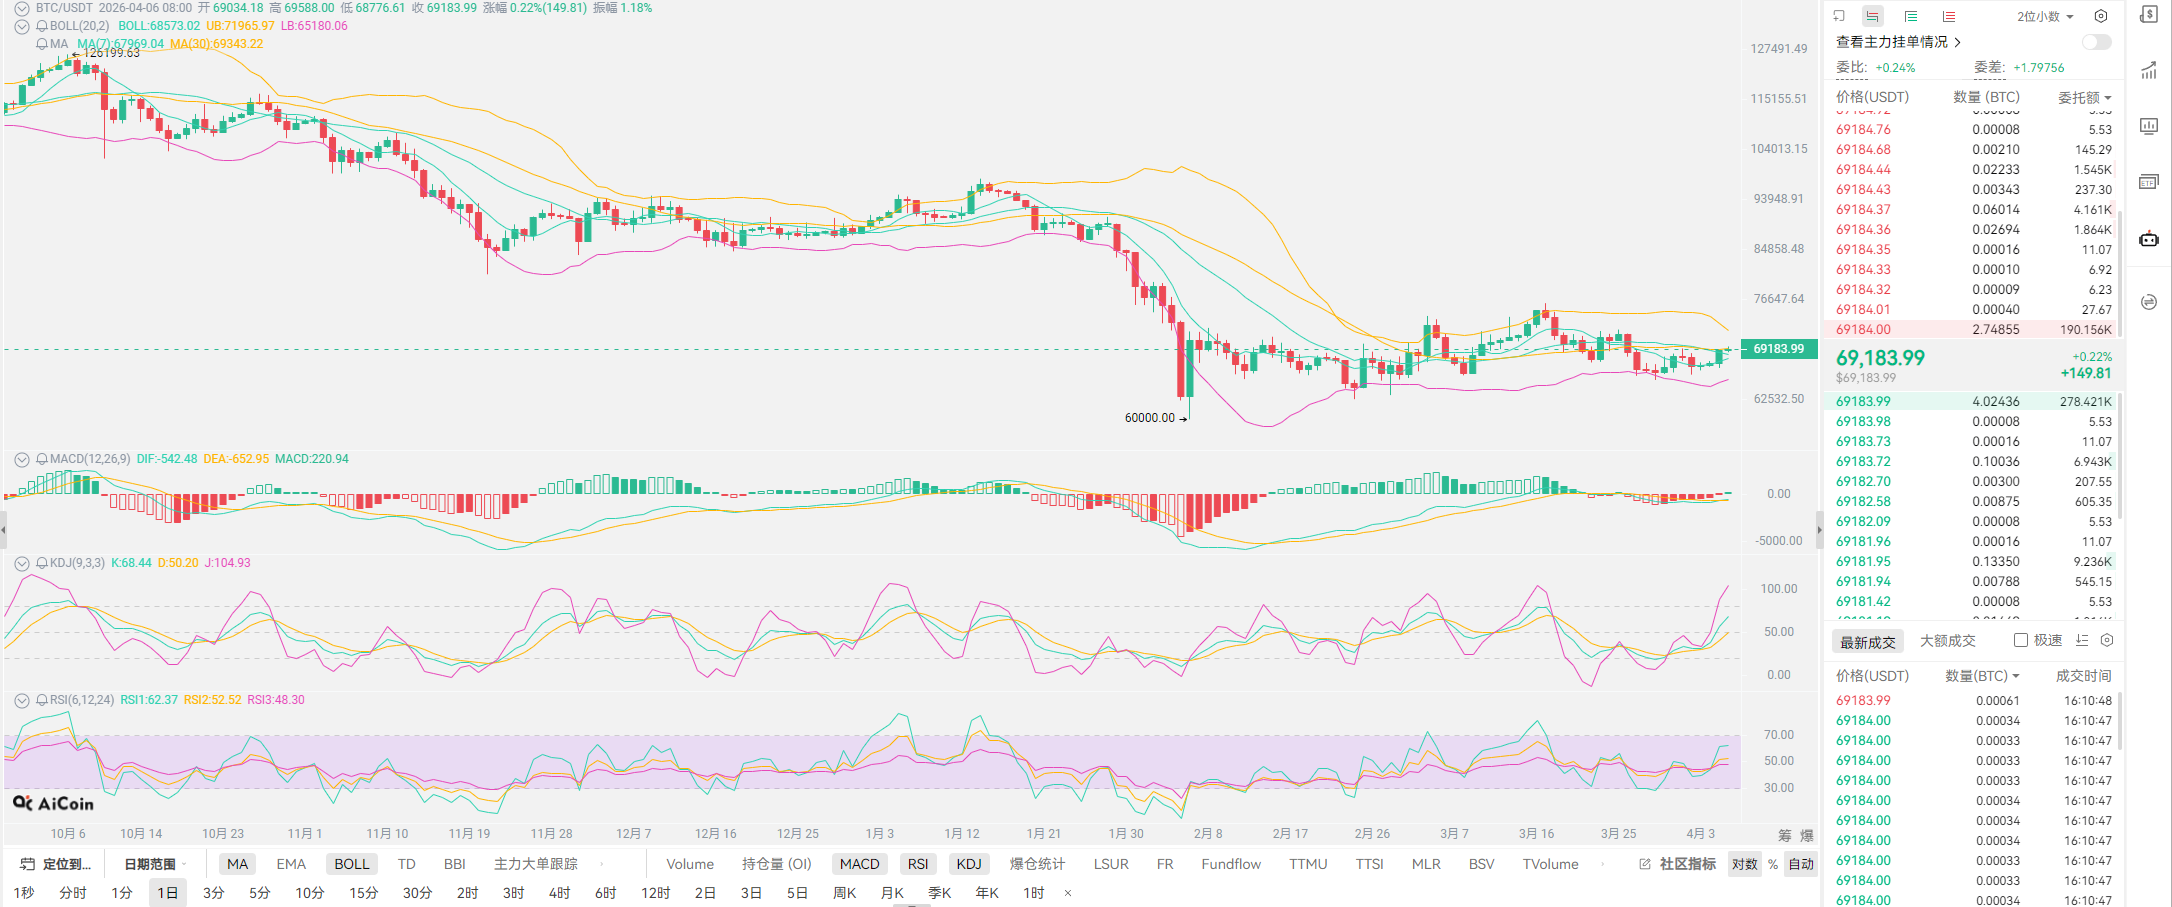Click the growth chart icon in right sidebar

pyautogui.click(x=2148, y=70)
